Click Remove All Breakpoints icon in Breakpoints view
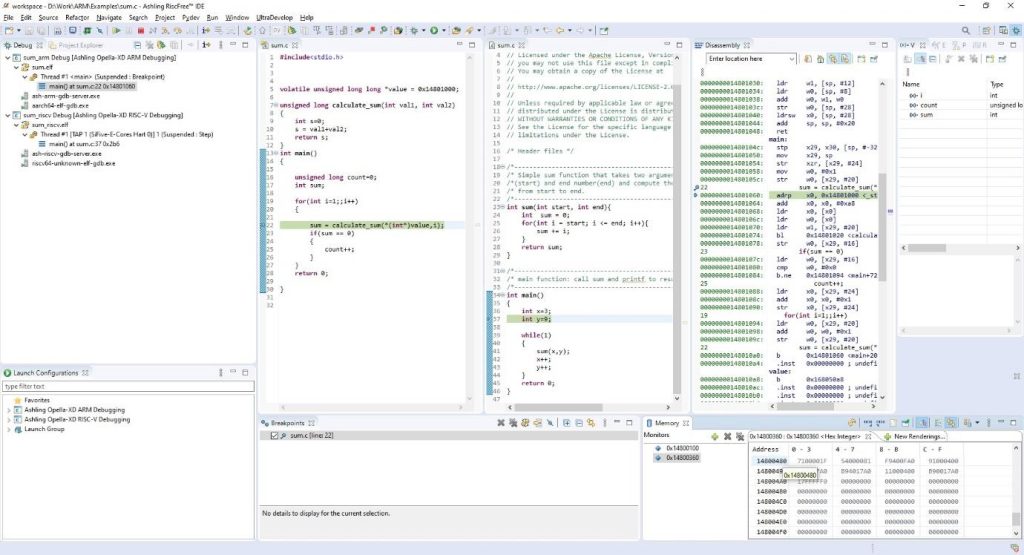The width and height of the screenshot is (1024, 555). point(513,423)
